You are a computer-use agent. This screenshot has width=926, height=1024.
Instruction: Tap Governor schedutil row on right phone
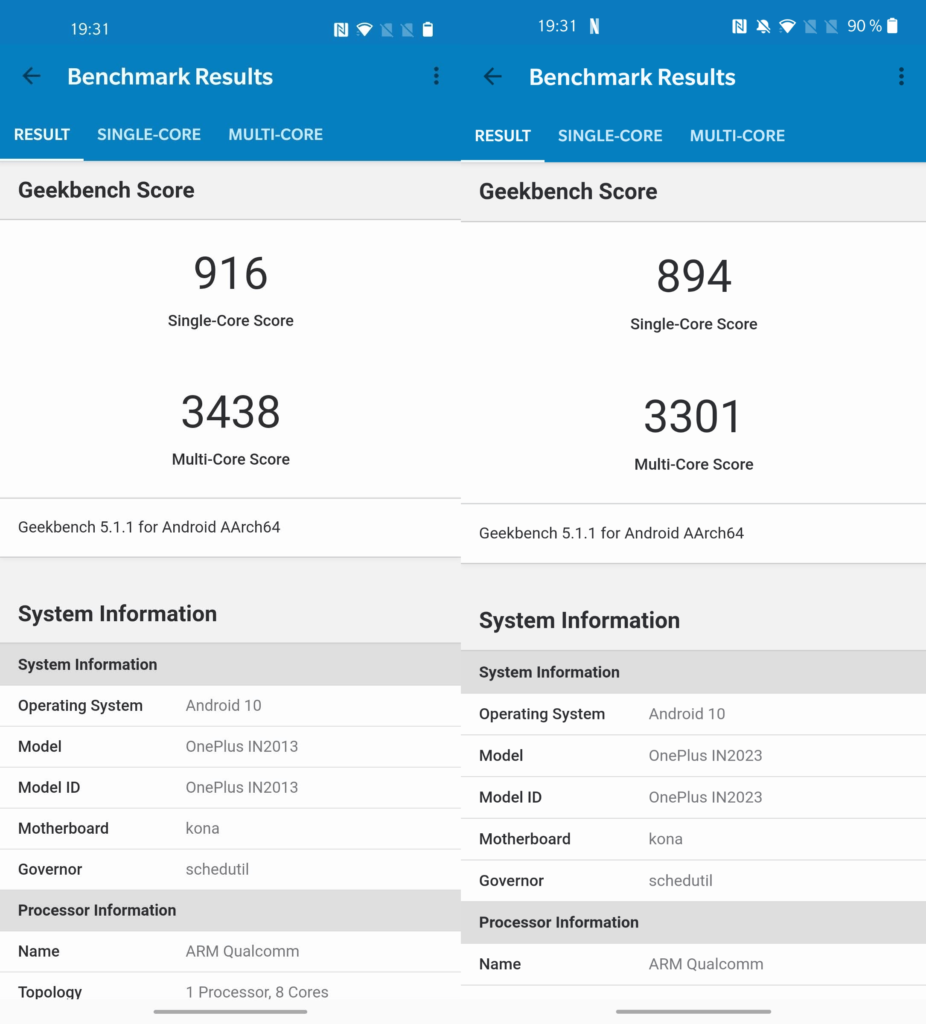[694, 881]
